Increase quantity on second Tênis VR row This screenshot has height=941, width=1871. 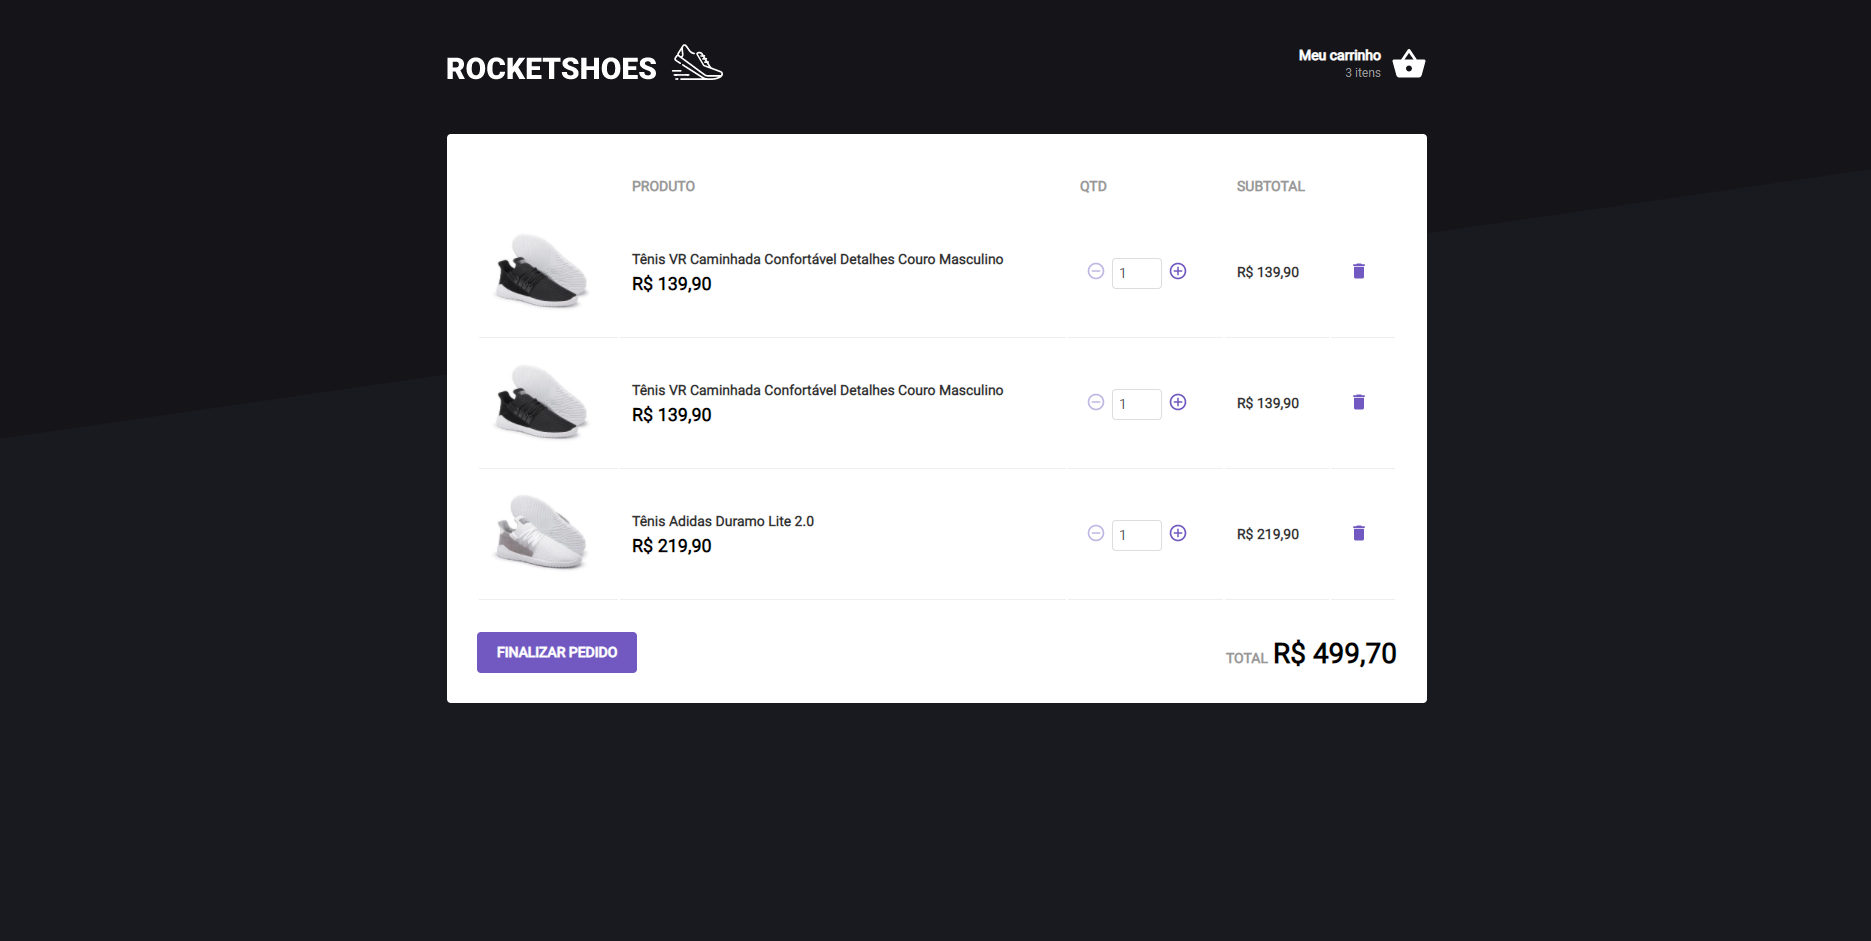click(x=1178, y=402)
